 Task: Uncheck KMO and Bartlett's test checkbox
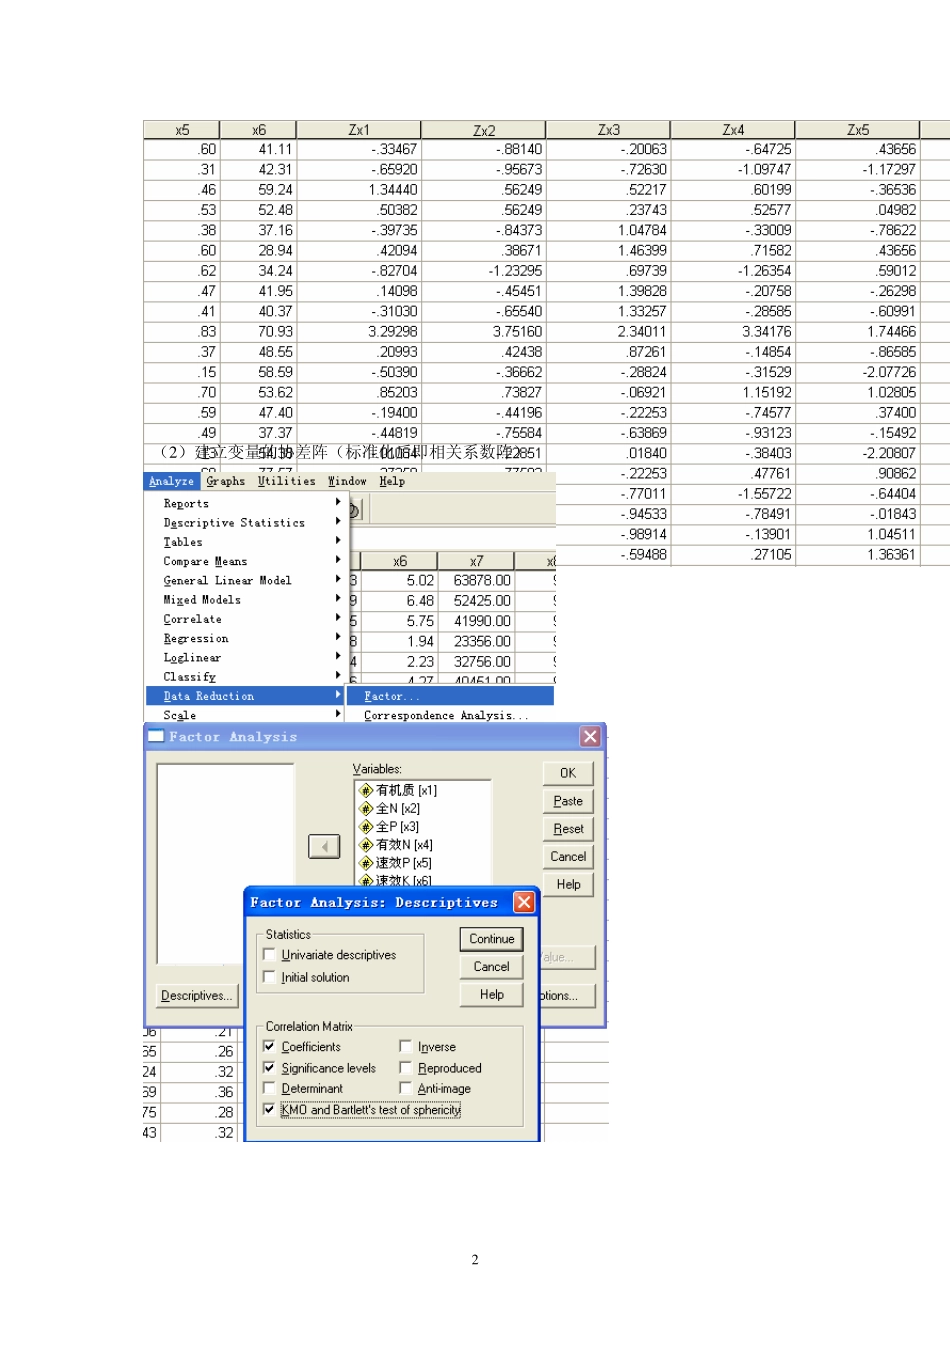[269, 1109]
